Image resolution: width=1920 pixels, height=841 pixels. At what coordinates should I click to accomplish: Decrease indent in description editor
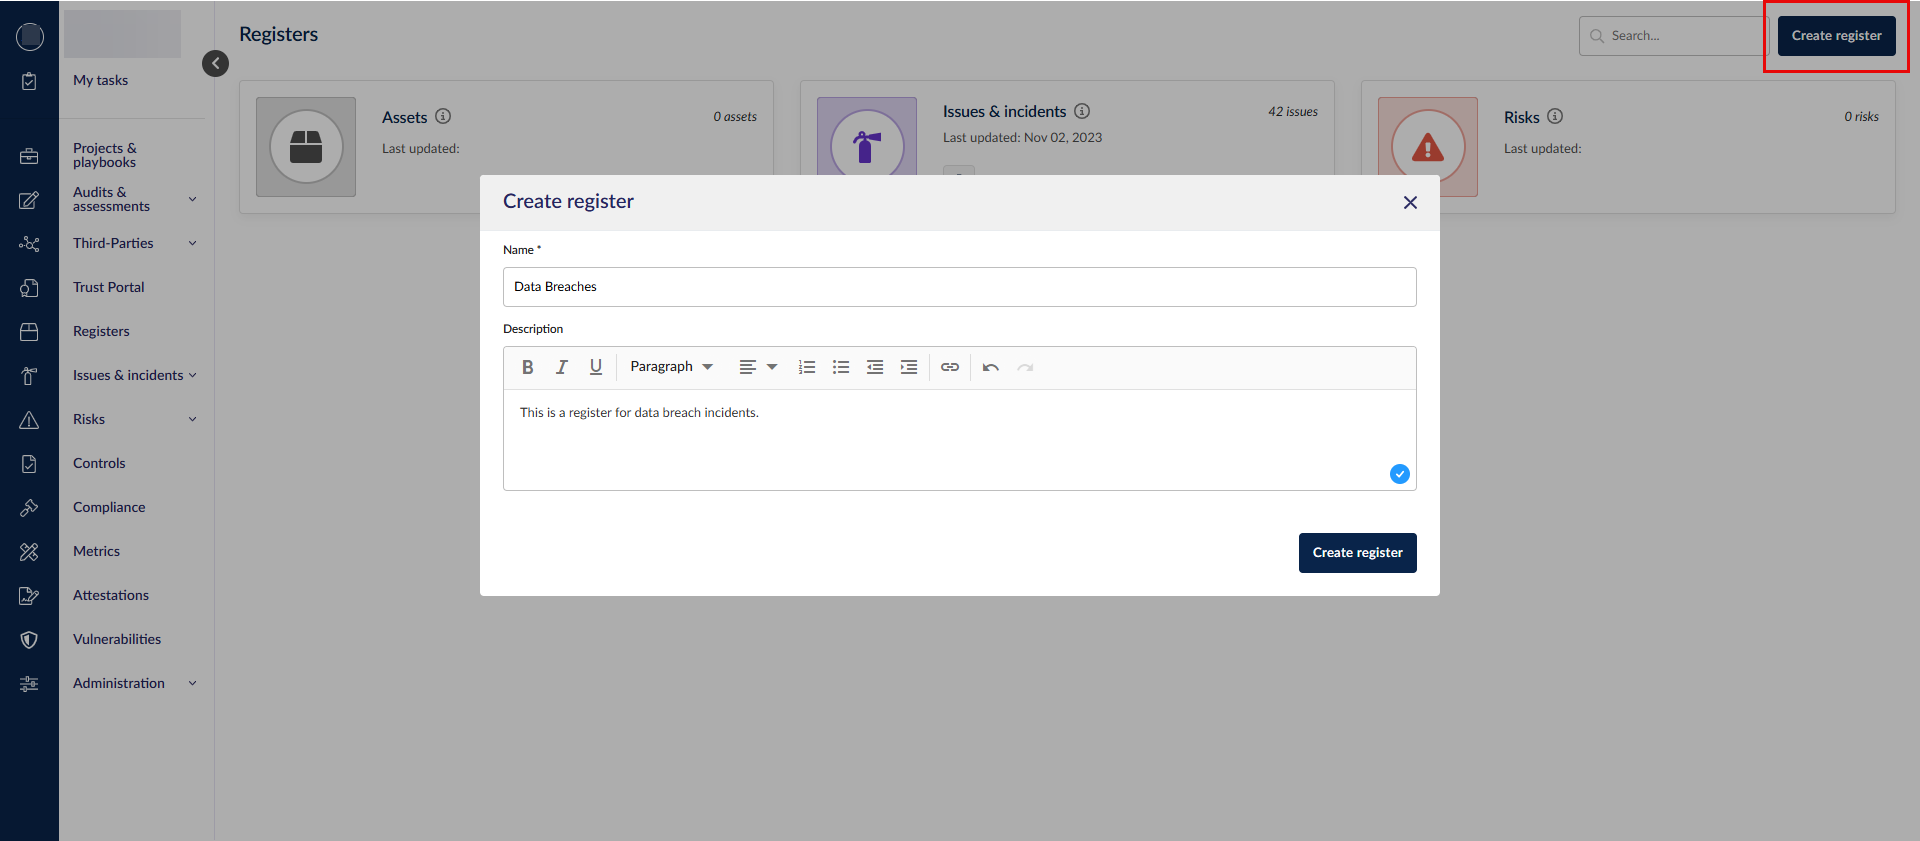click(x=875, y=367)
